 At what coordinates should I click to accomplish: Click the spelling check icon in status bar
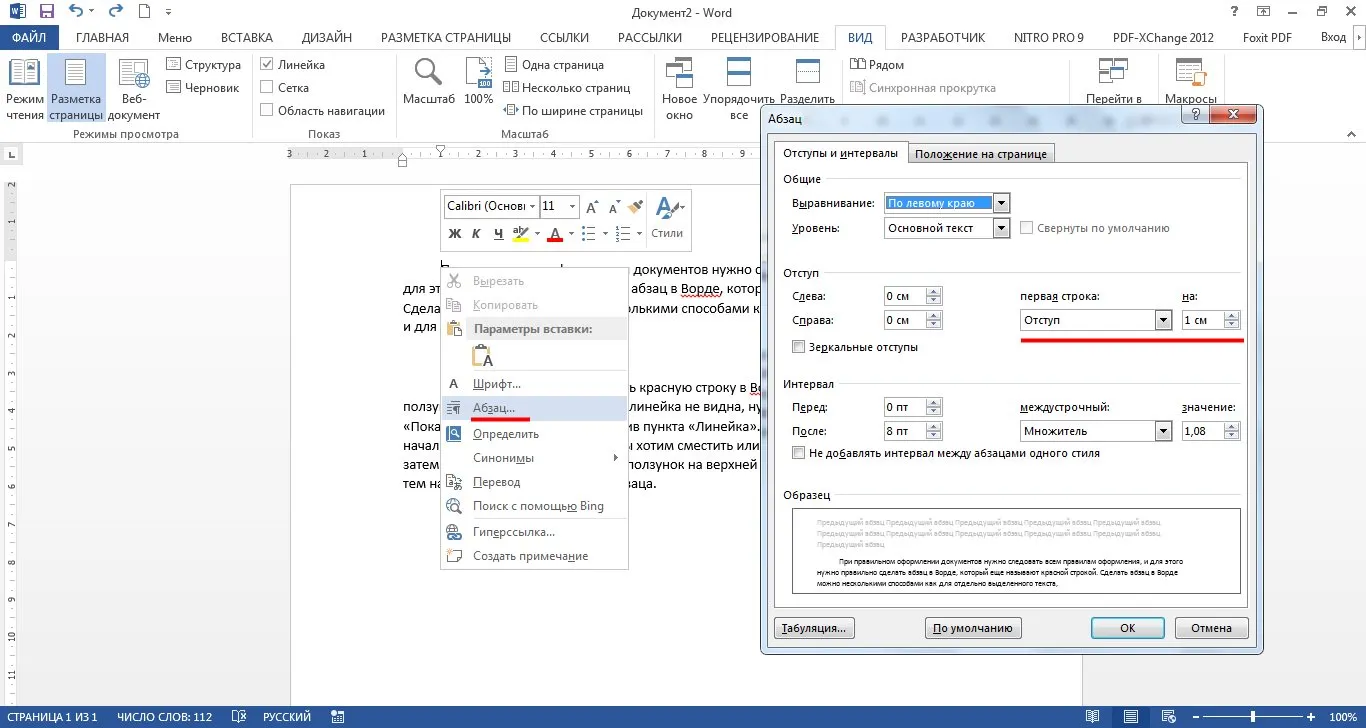[x=240, y=717]
